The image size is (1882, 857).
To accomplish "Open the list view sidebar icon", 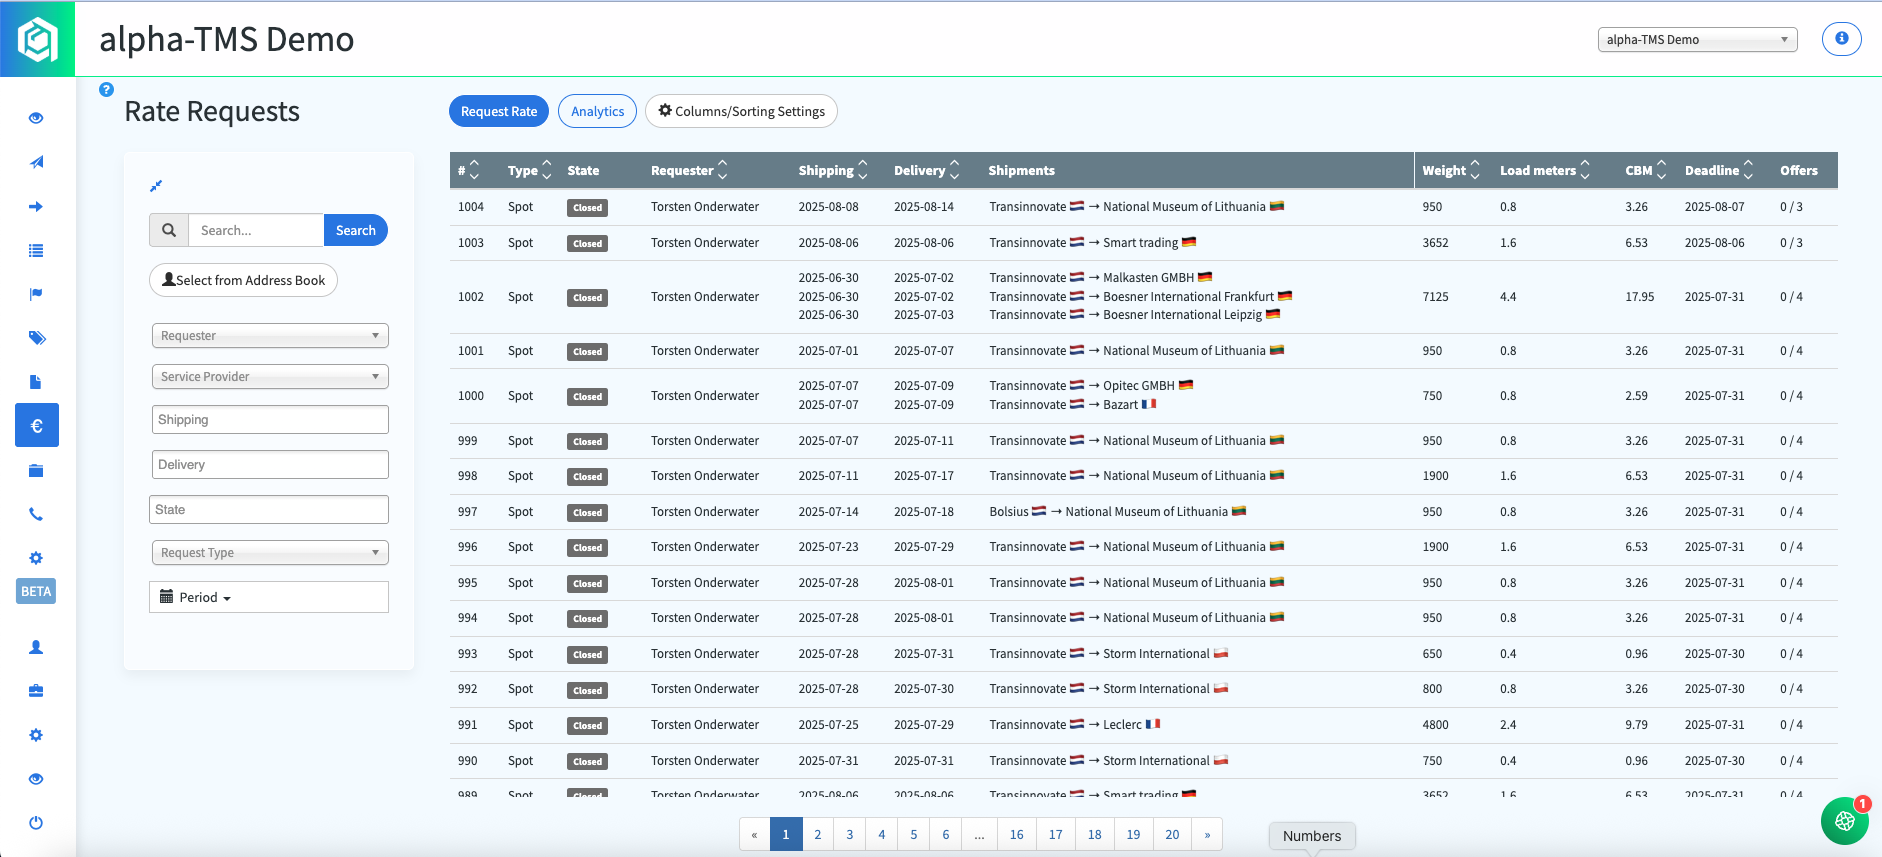I will tap(36, 250).
